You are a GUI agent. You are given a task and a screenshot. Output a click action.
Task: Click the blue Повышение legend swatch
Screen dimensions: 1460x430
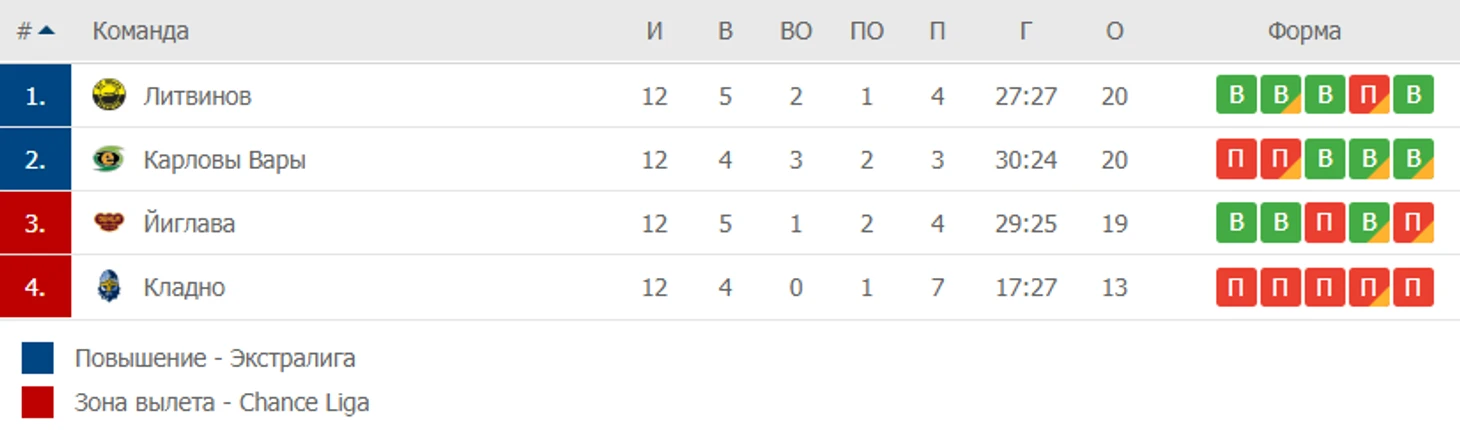pos(37,357)
